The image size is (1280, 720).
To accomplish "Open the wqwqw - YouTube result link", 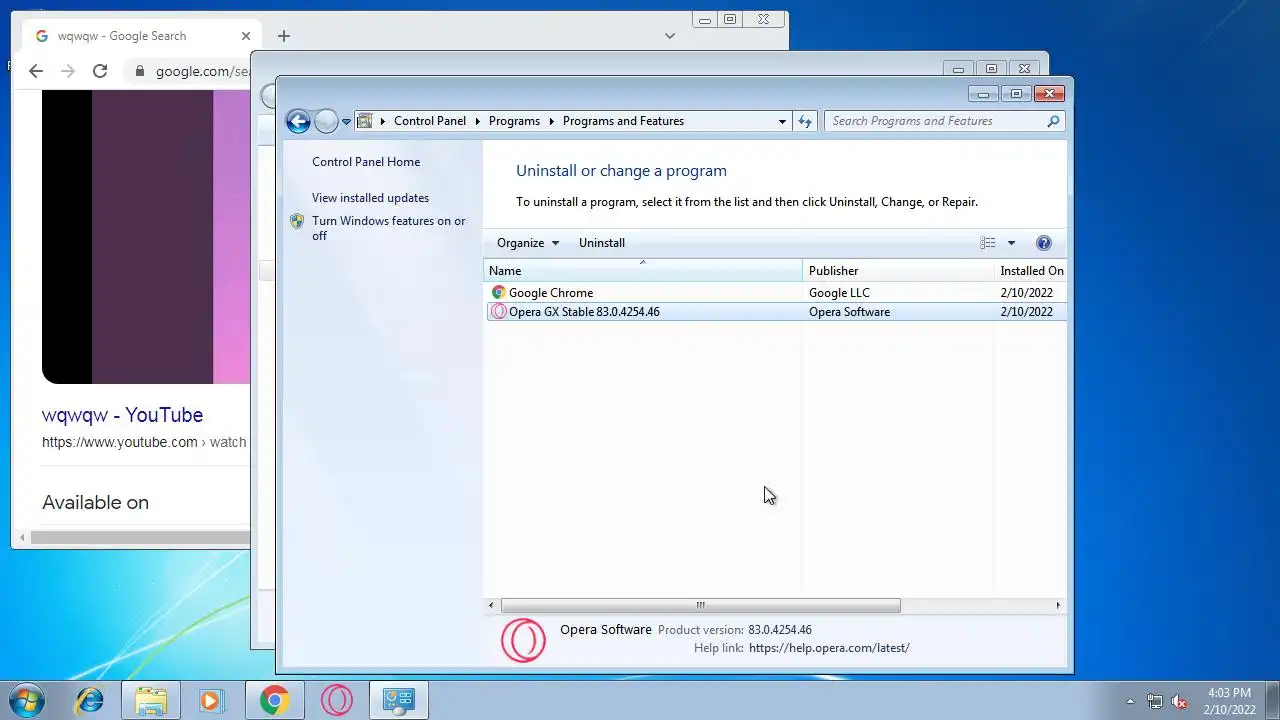I will 122,415.
